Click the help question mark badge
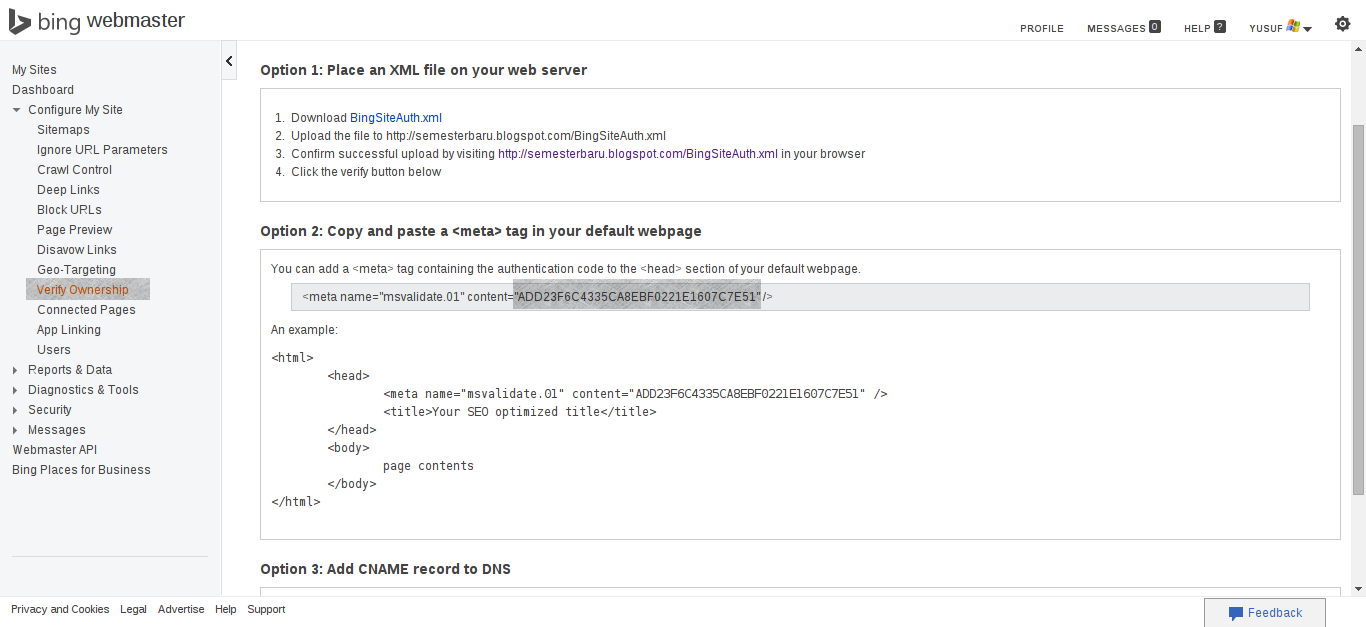Image resolution: width=1366 pixels, height=627 pixels. 1219,27
